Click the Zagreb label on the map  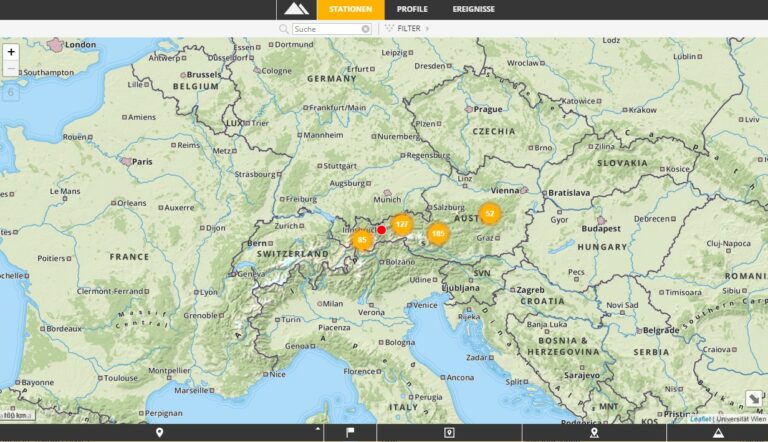click(530, 290)
